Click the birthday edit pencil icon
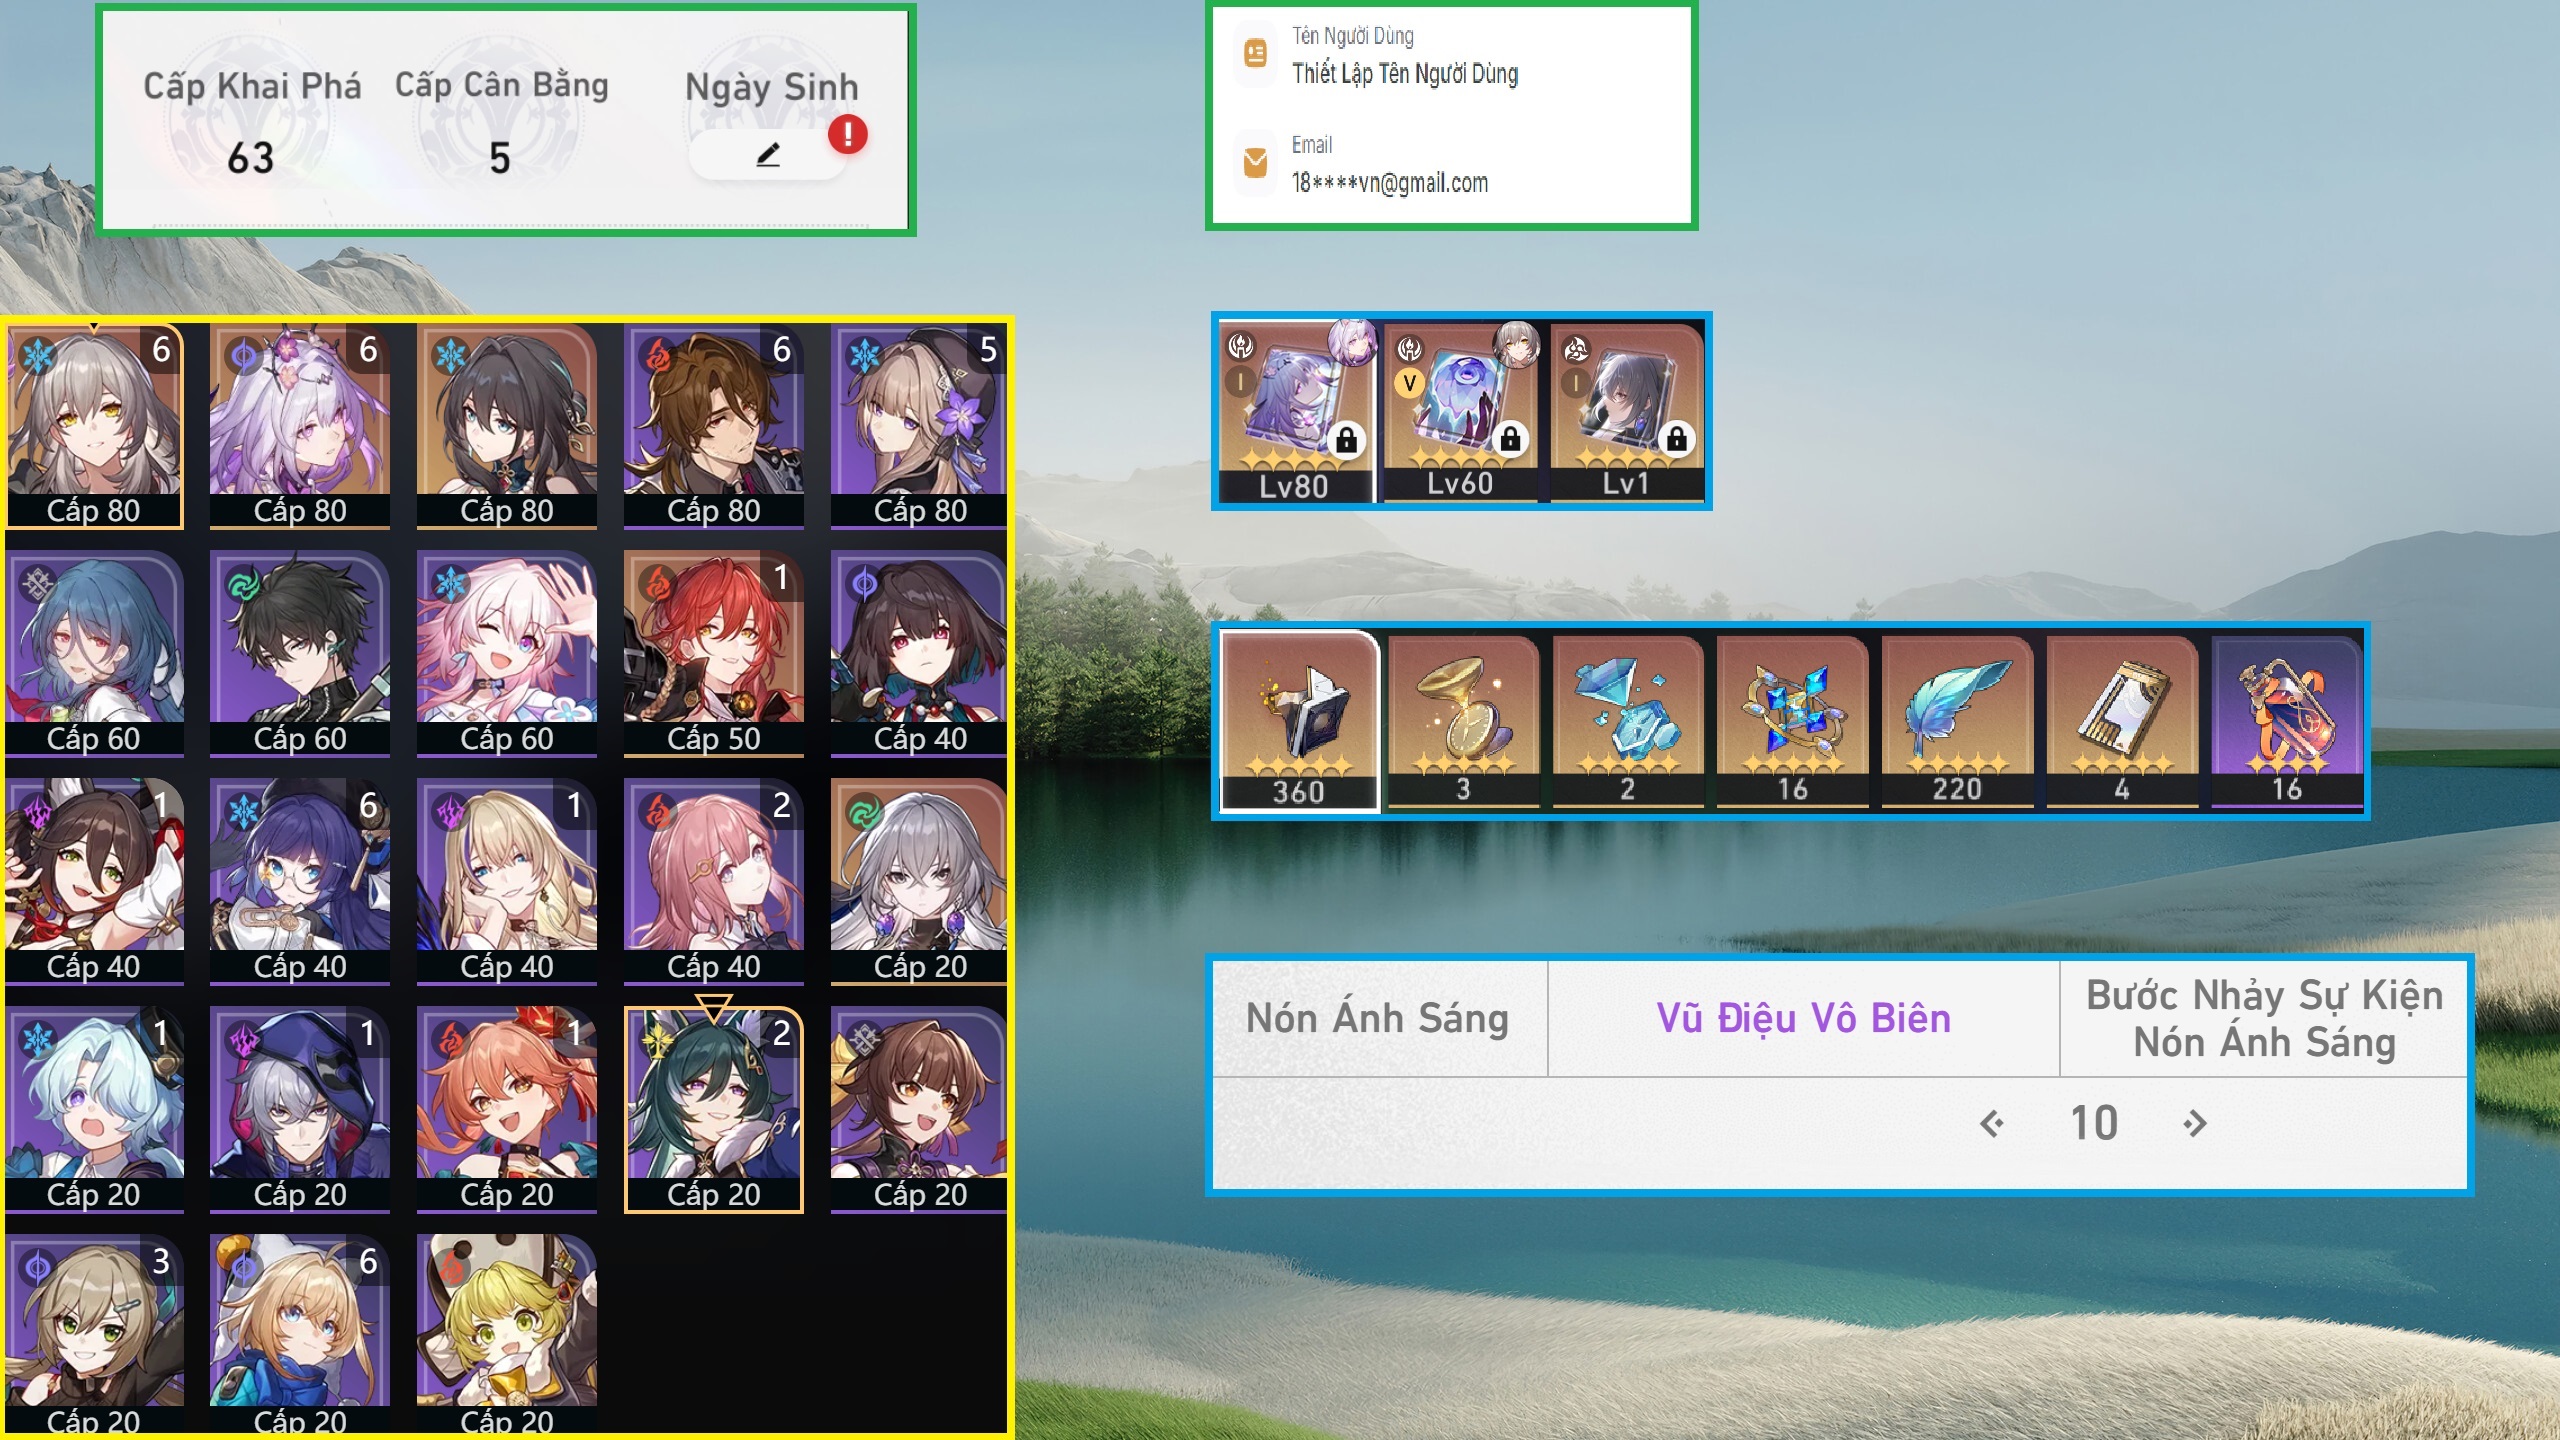2560x1440 pixels. pyautogui.click(x=768, y=155)
